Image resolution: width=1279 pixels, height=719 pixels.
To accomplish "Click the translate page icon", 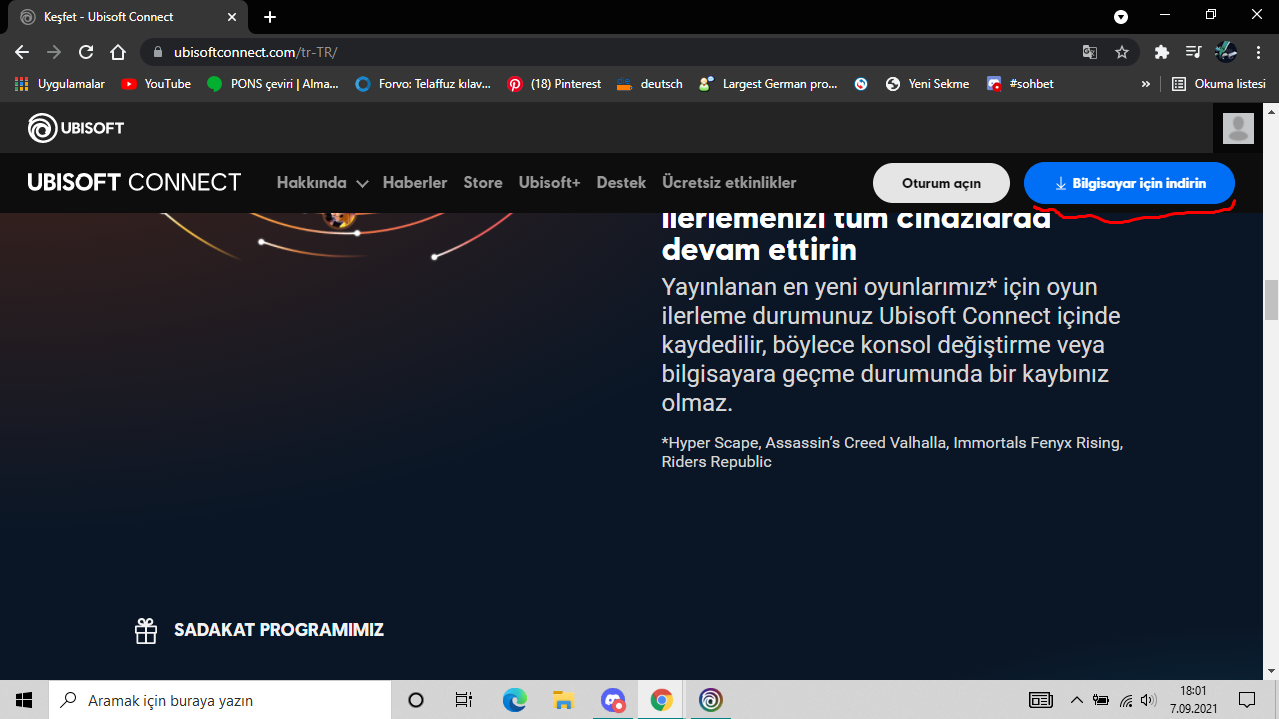I will coord(1090,52).
